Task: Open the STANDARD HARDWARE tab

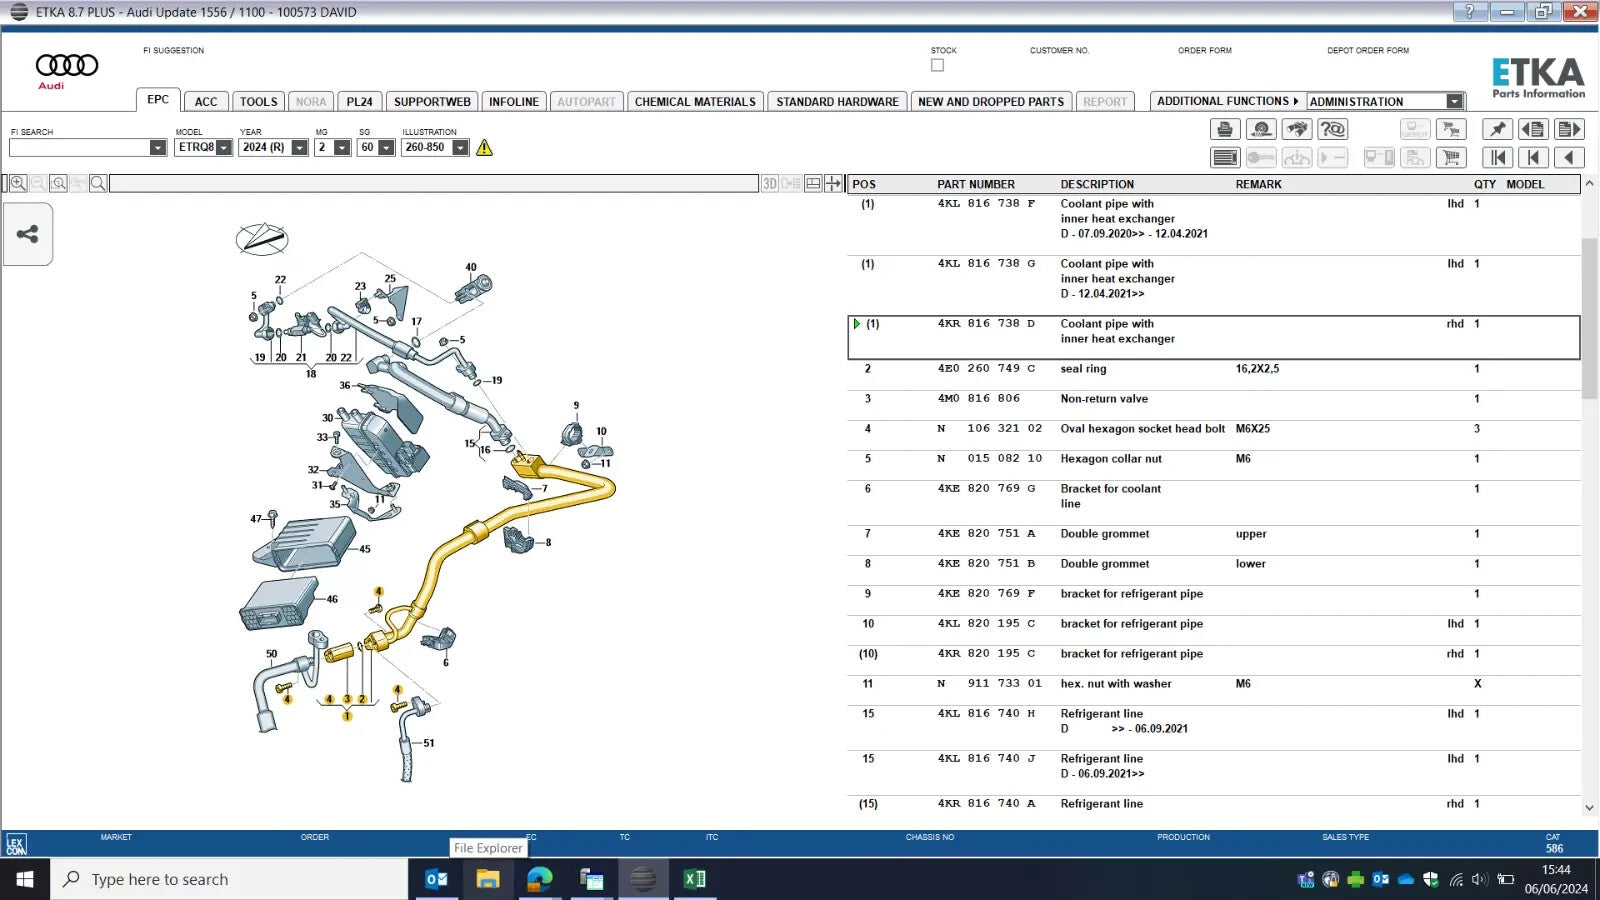Action: tap(837, 101)
